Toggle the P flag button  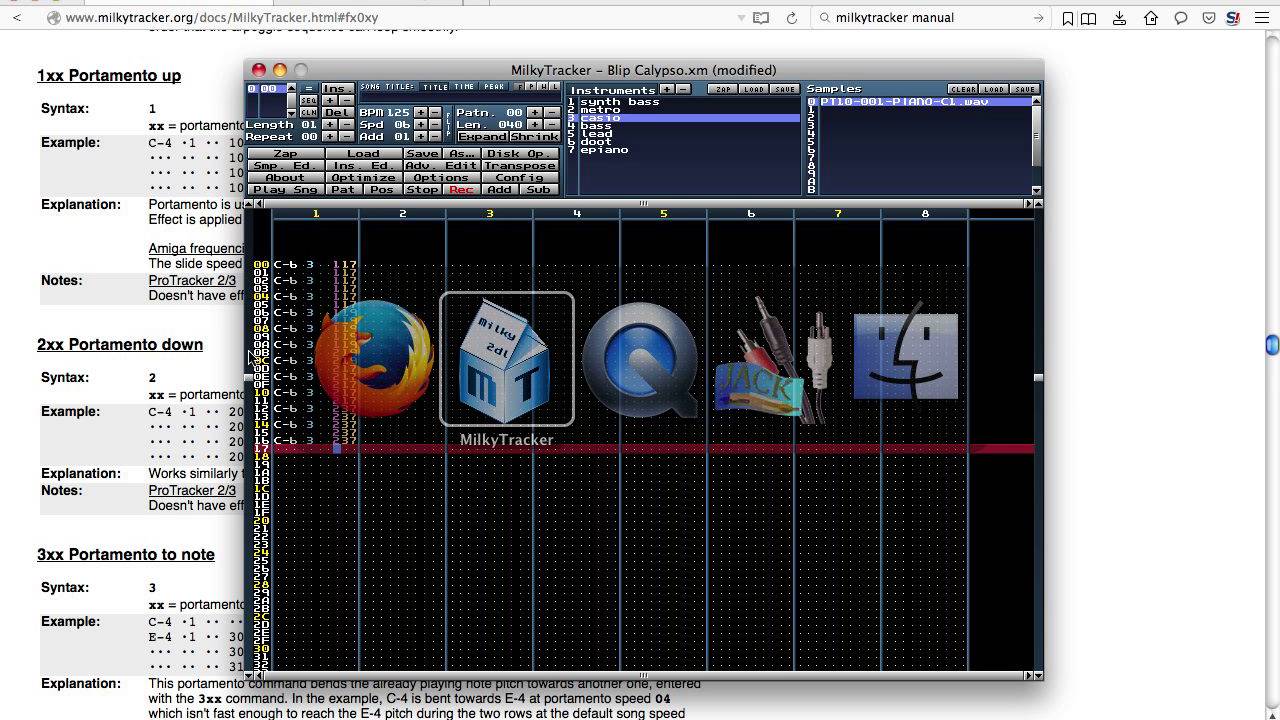[530, 87]
